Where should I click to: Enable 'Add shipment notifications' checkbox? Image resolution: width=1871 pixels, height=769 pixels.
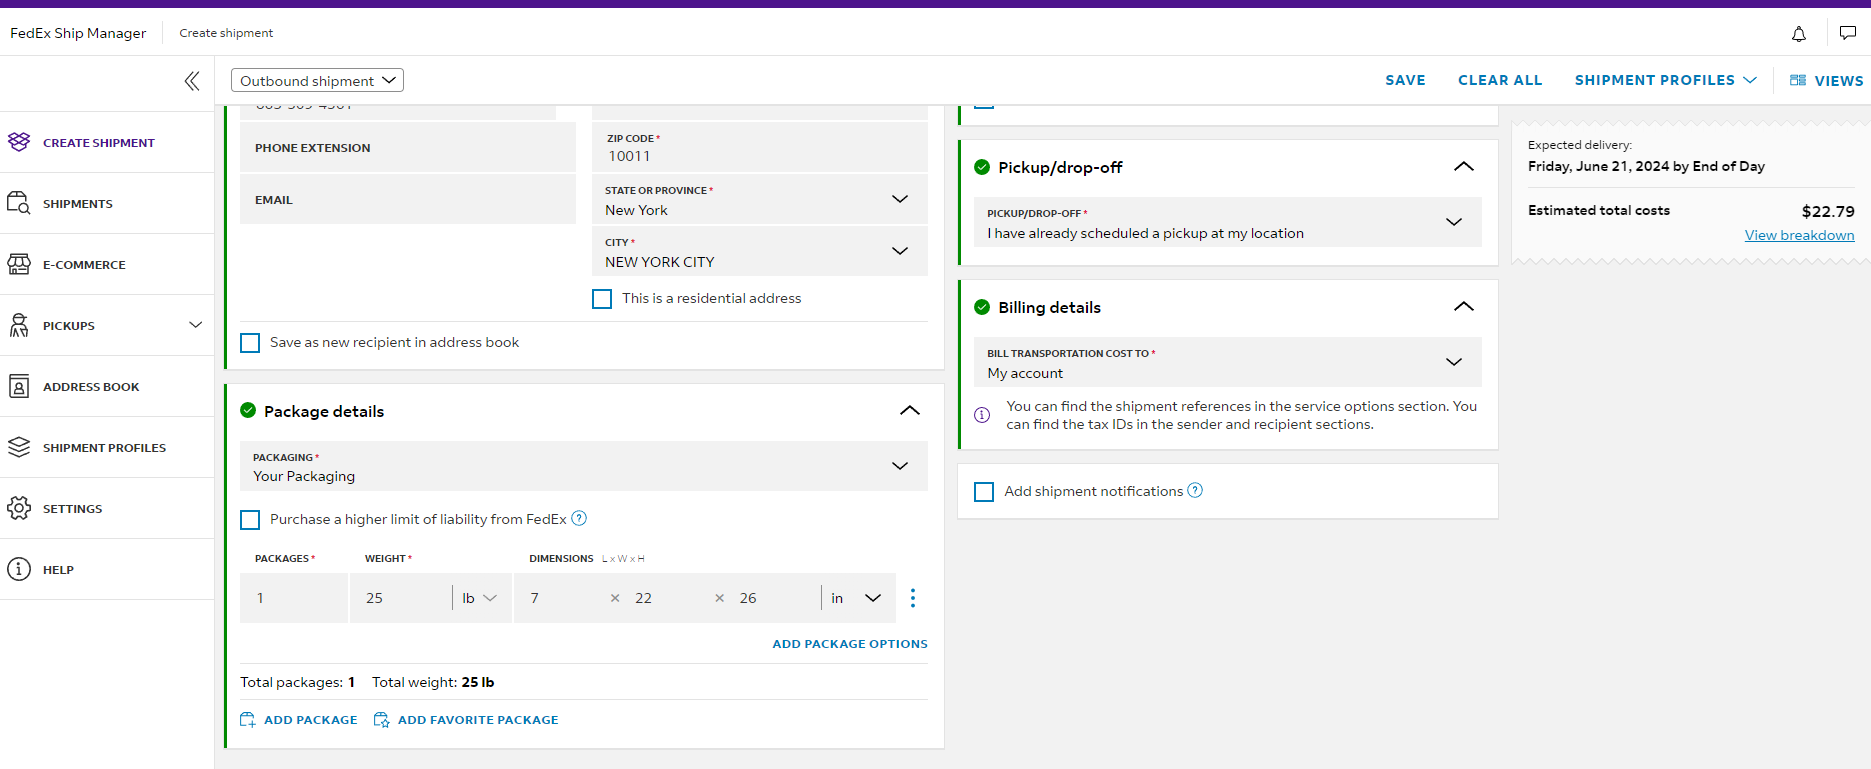point(984,492)
